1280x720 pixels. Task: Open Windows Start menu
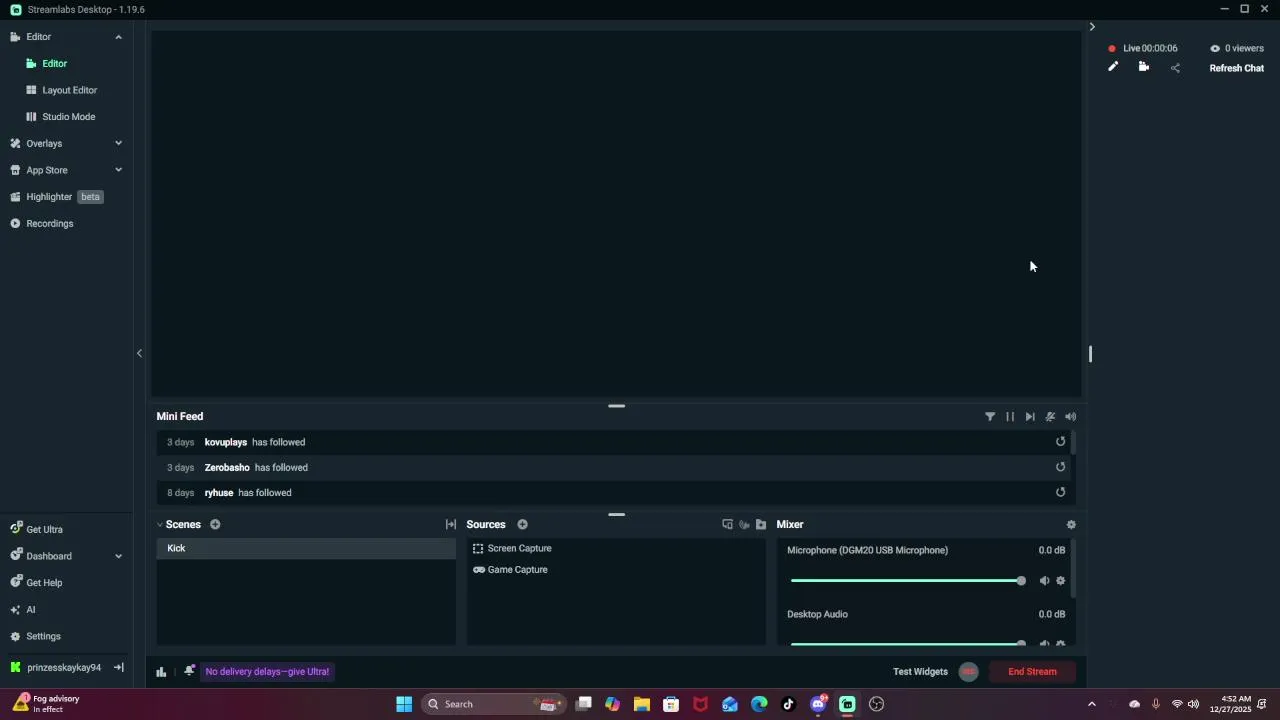coord(404,704)
